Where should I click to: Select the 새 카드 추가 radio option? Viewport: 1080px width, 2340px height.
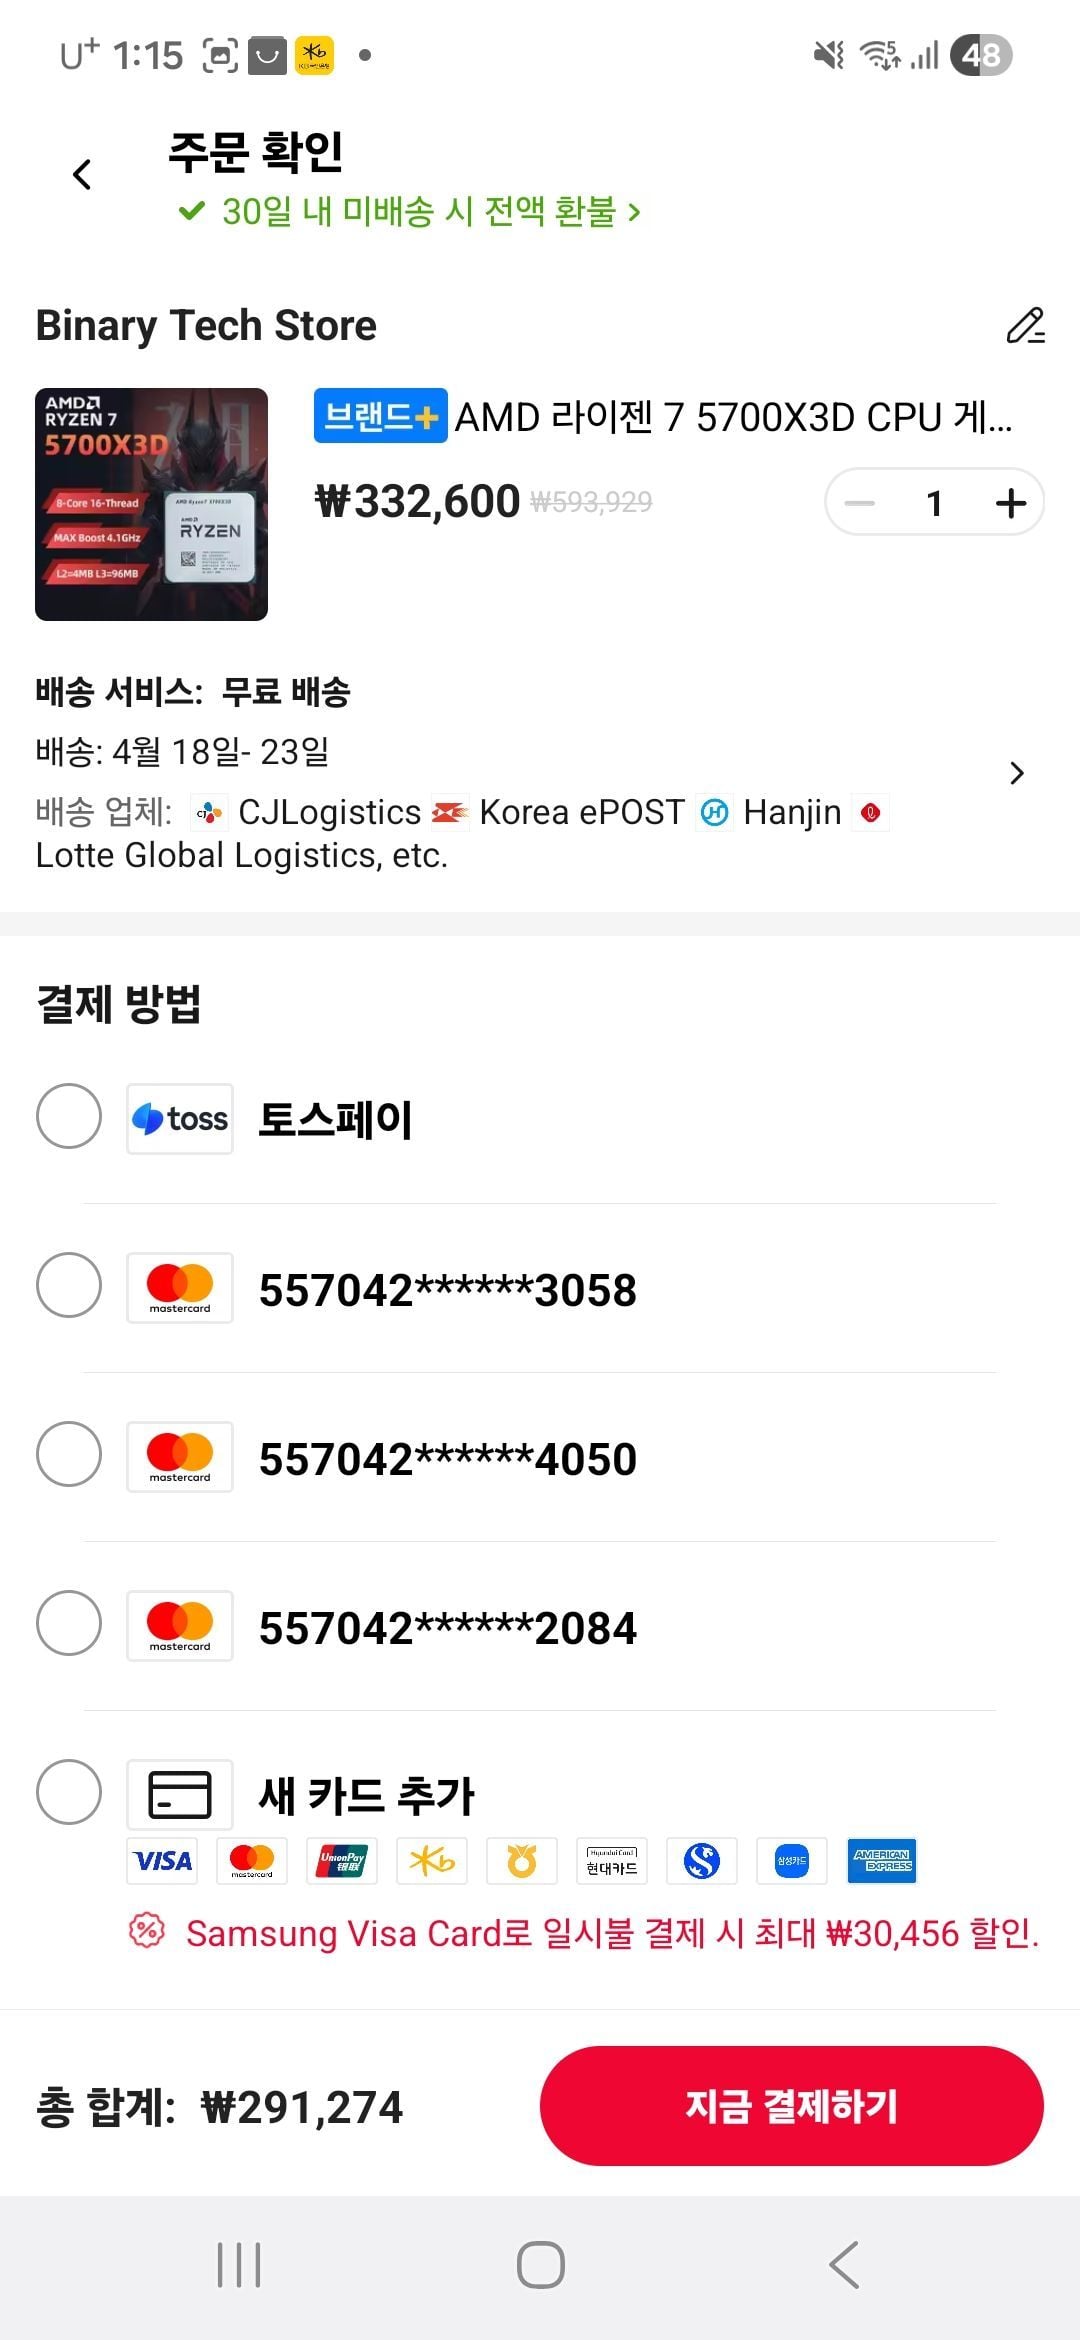69,1792
